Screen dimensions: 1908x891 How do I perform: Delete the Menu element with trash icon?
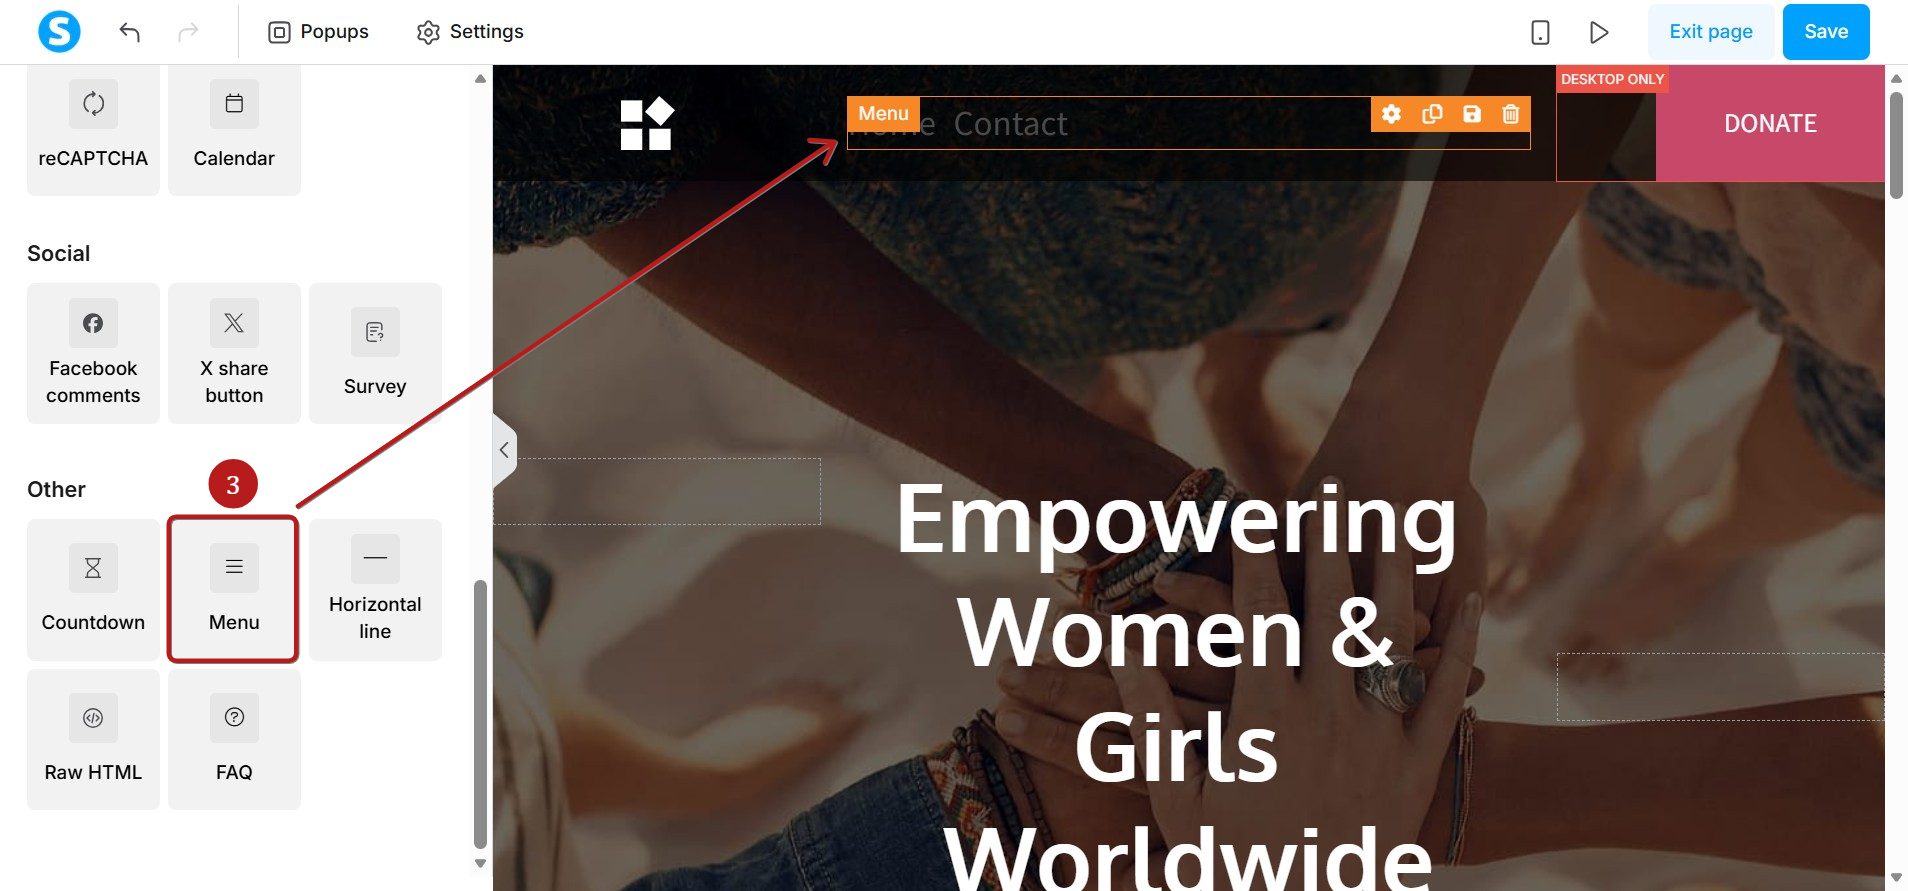1511,114
